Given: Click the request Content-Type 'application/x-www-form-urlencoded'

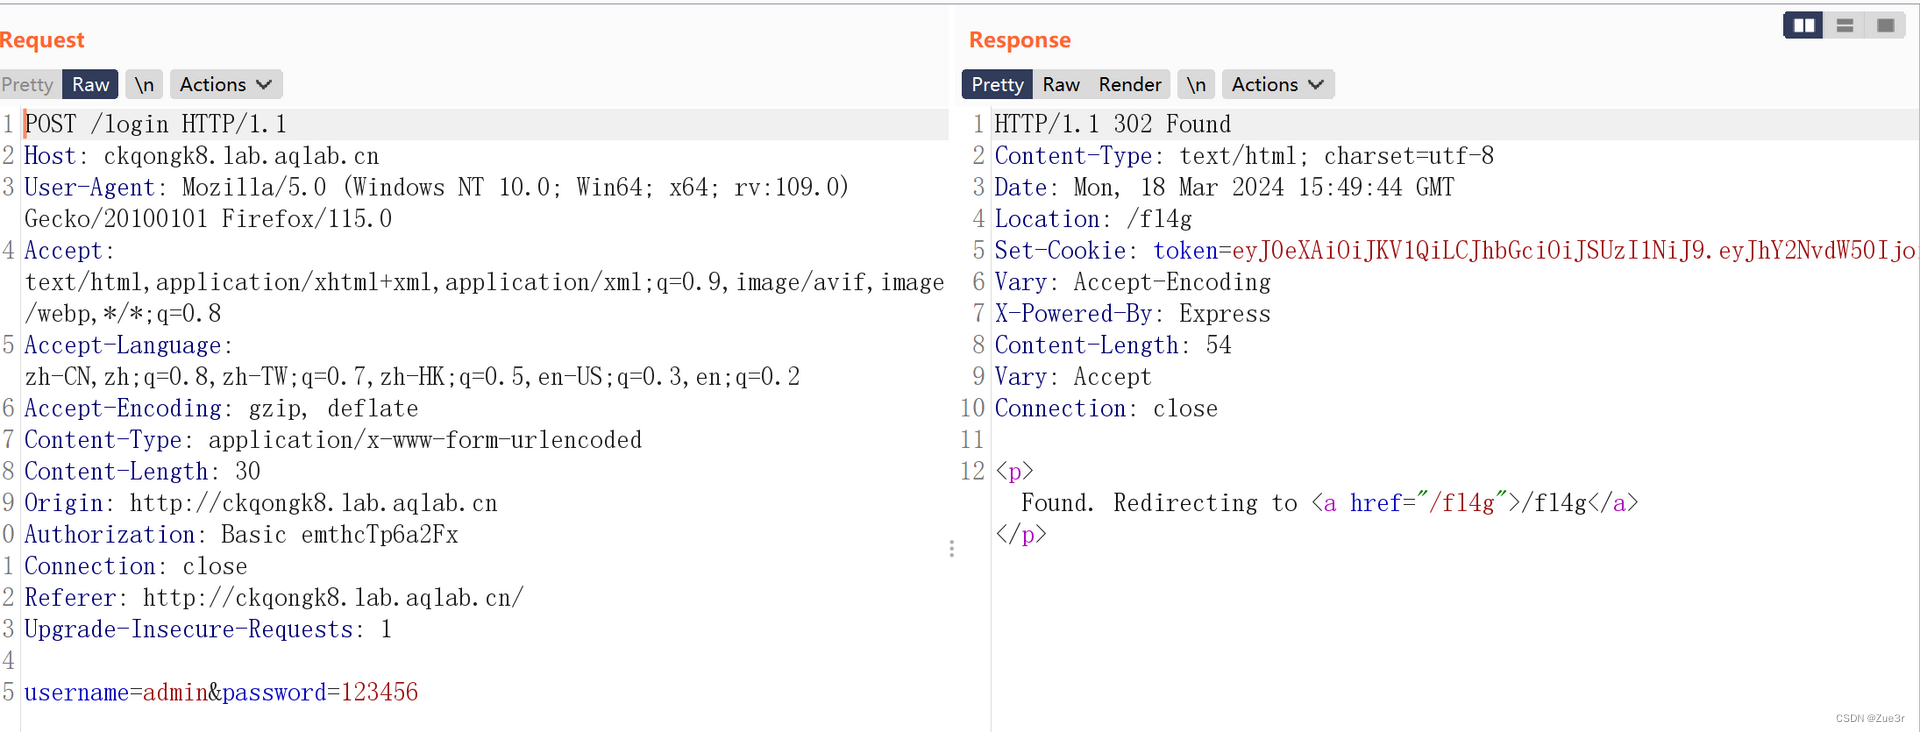Looking at the screenshot, I should (425, 440).
